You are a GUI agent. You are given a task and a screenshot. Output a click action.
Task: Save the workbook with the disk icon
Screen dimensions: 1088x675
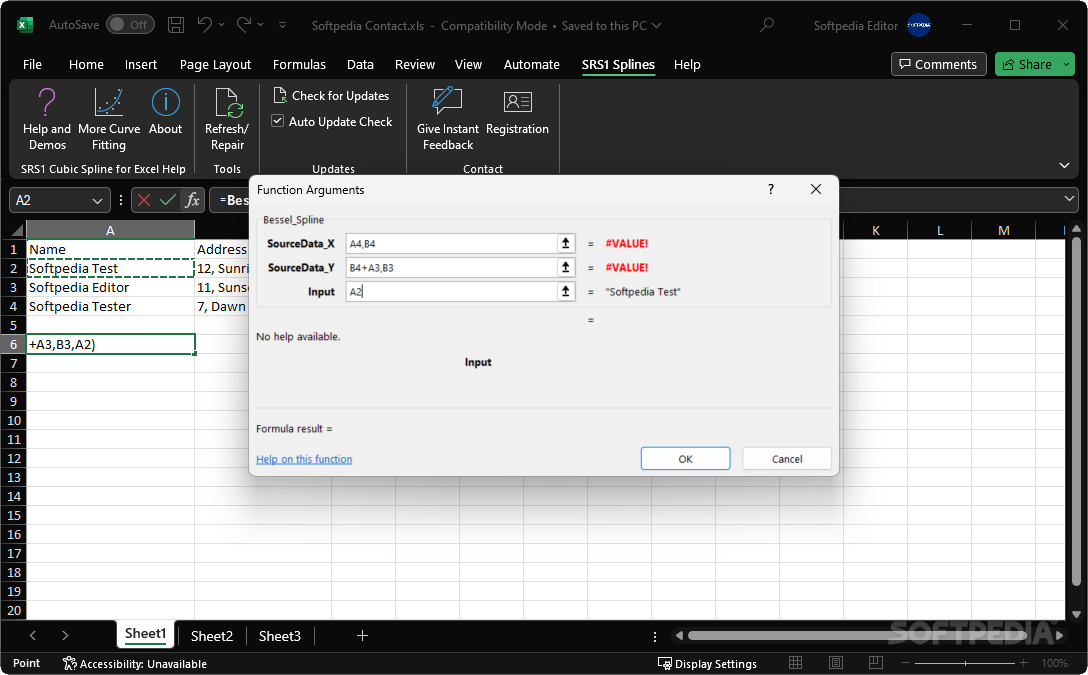pyautogui.click(x=176, y=25)
